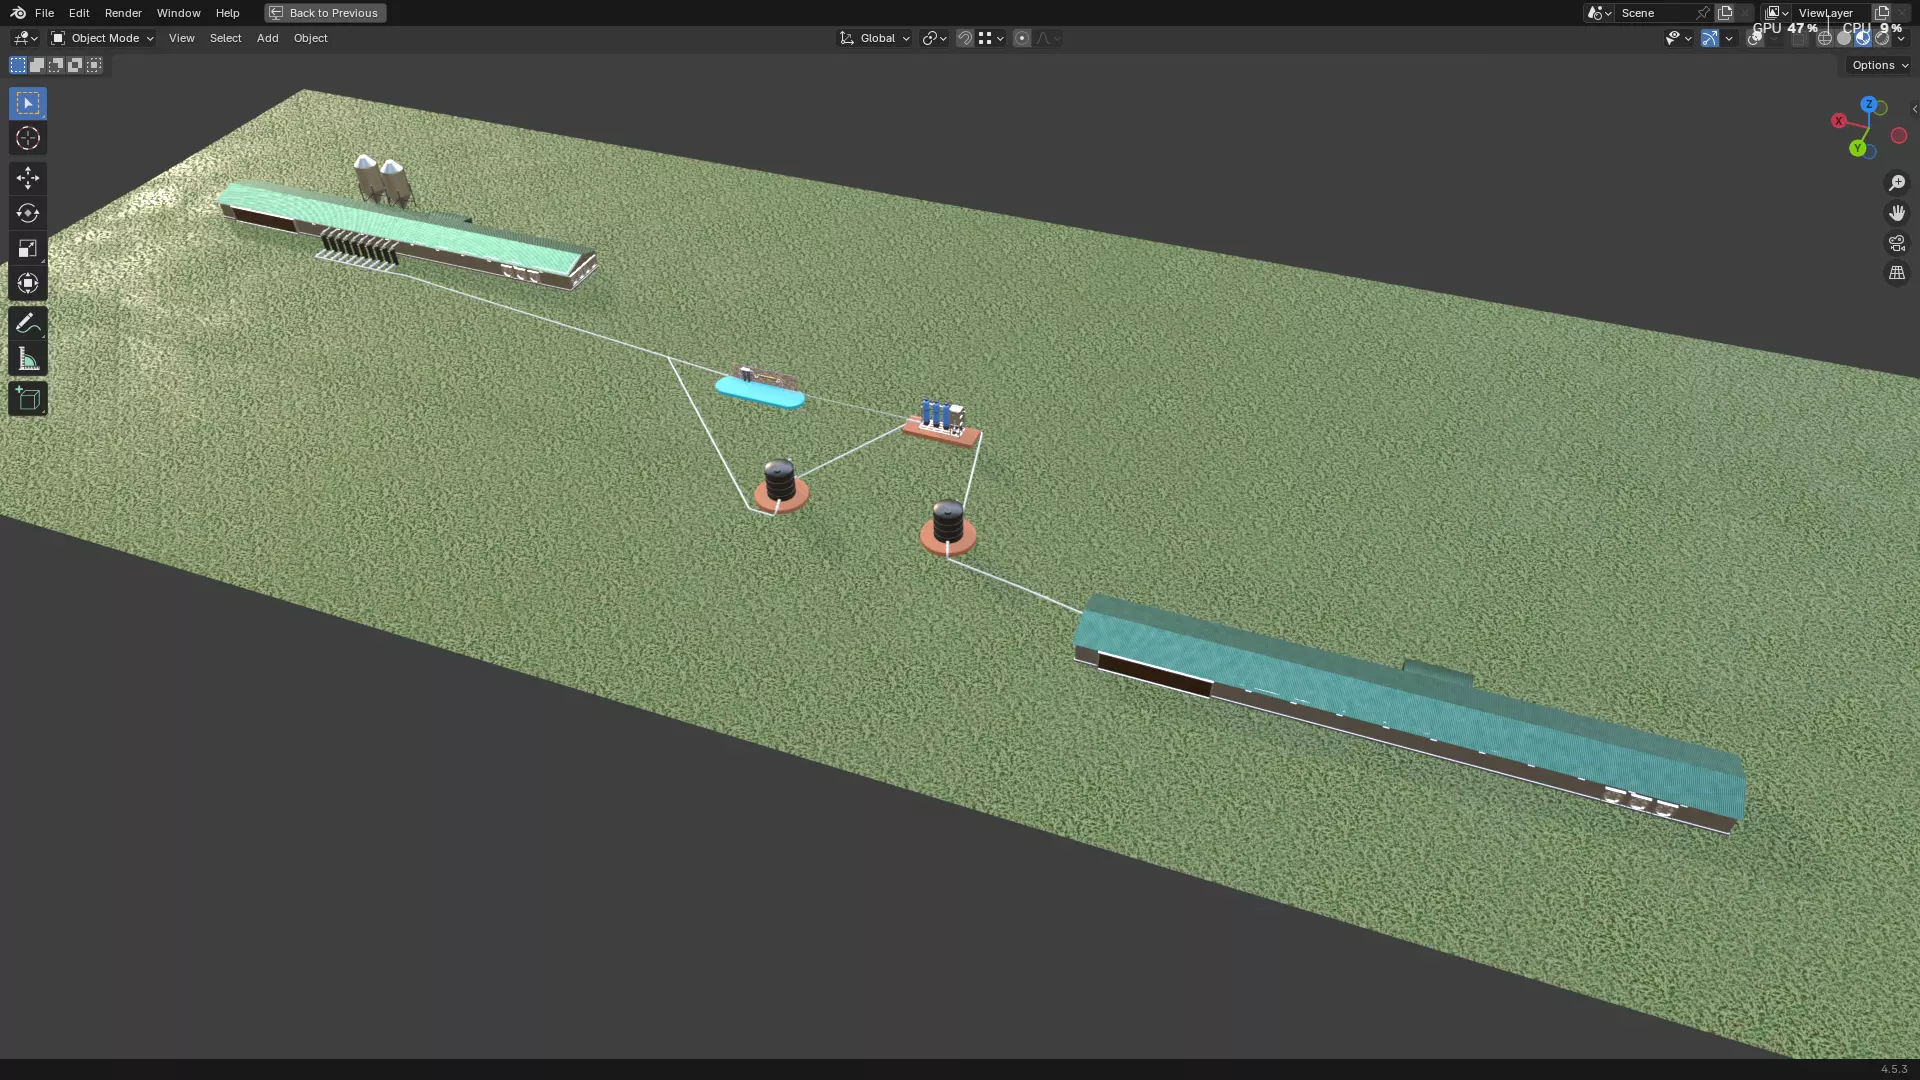This screenshot has width=1920, height=1080.
Task: Switch perspective/orthographic with grid icon
Action: (x=1896, y=273)
